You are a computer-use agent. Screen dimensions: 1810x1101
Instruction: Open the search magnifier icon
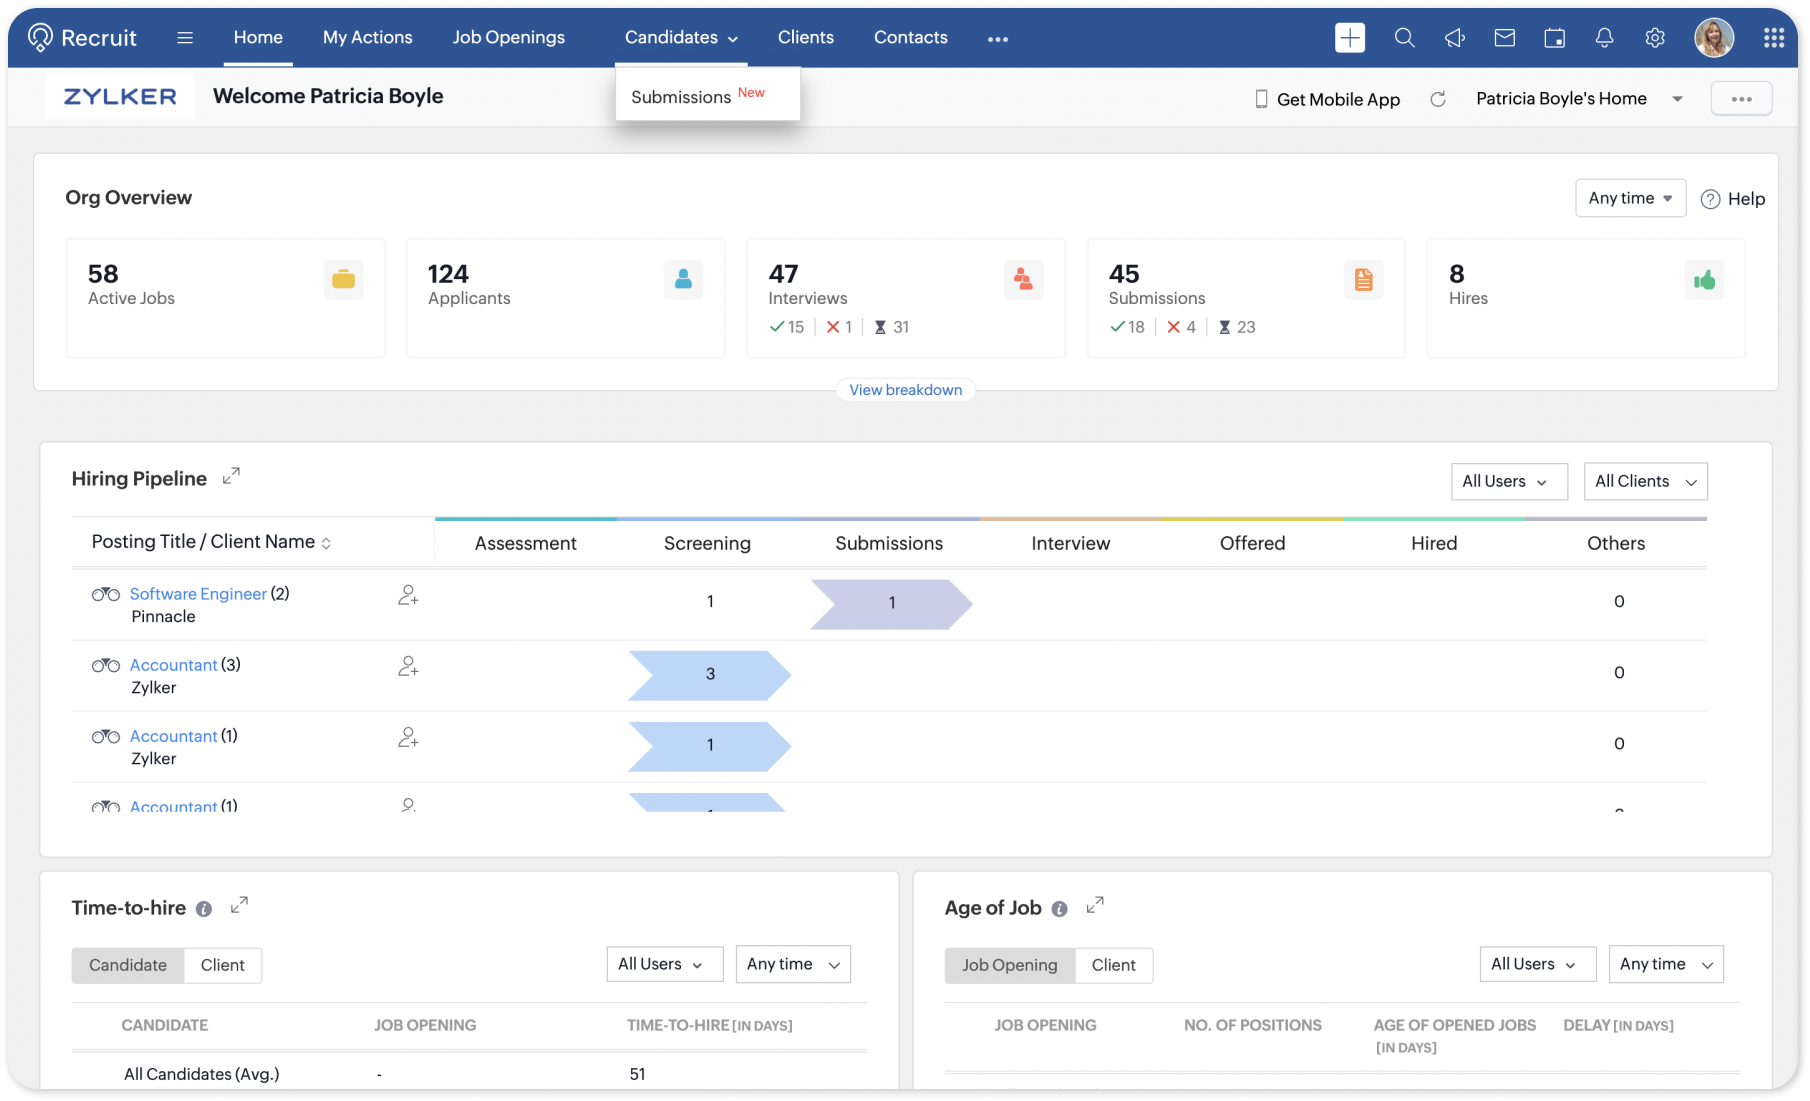click(1404, 38)
